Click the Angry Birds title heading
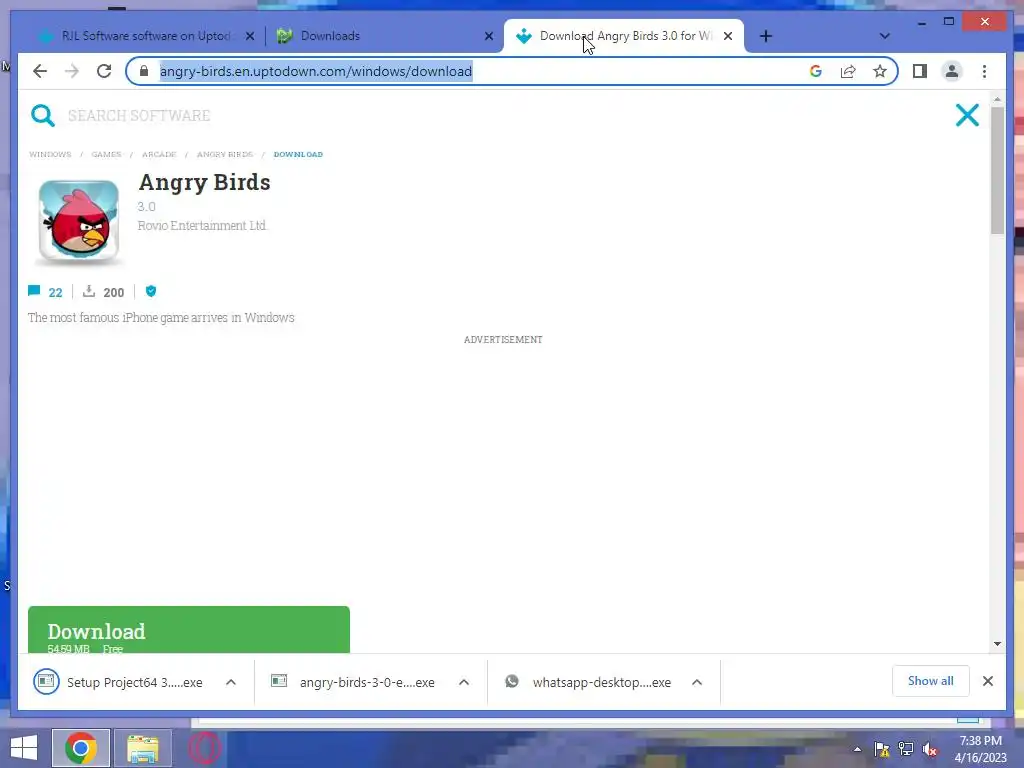The width and height of the screenshot is (1024, 768). [204, 183]
